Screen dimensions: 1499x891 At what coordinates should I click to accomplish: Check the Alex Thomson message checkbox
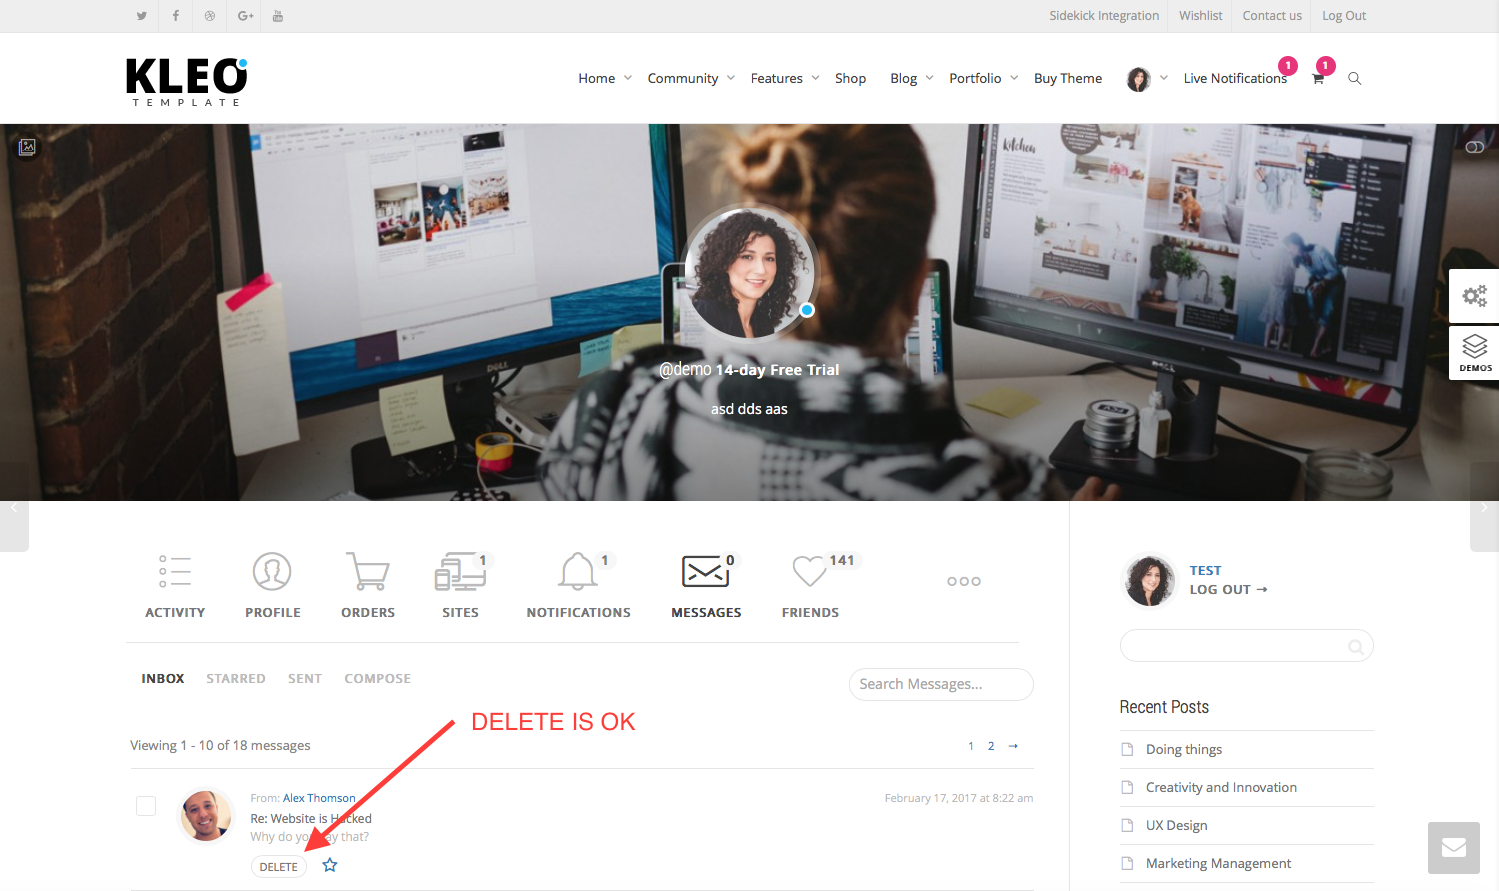146,806
